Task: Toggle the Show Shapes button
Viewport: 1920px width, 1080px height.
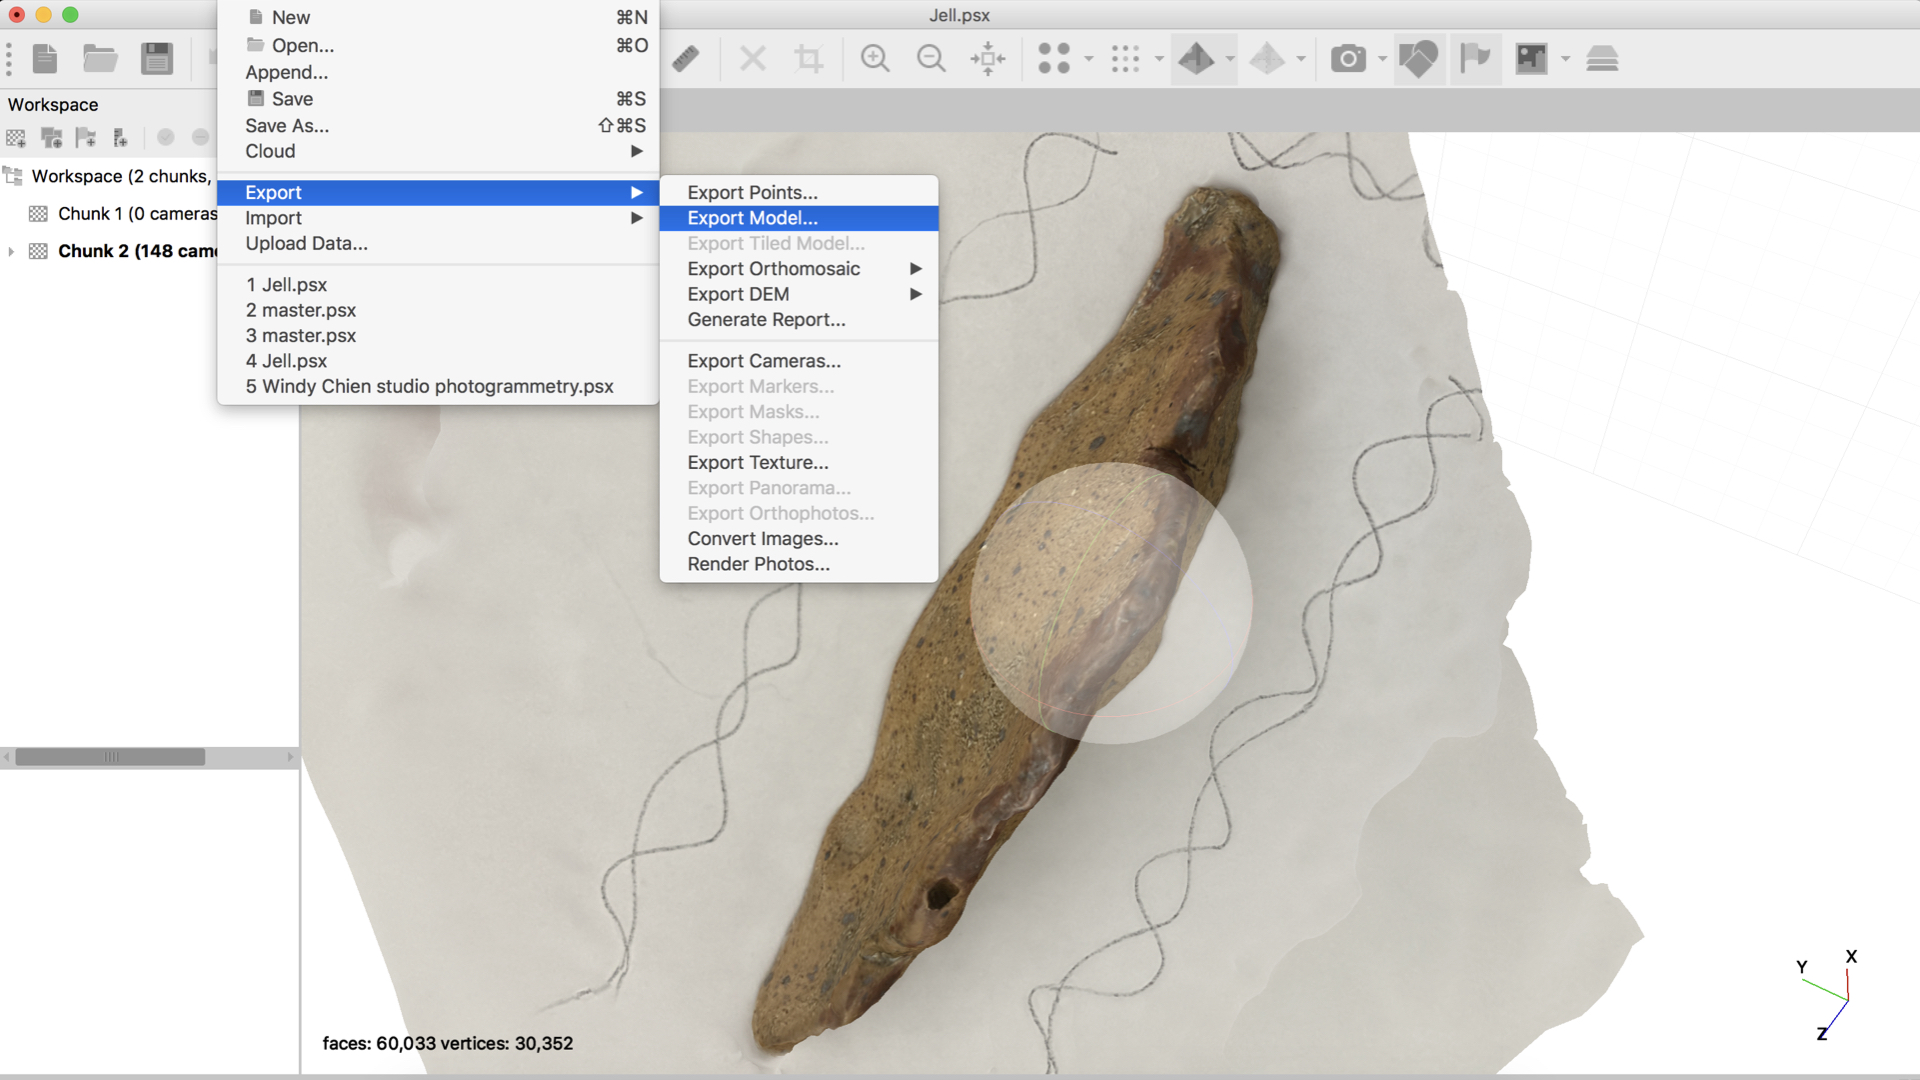Action: coord(1418,59)
